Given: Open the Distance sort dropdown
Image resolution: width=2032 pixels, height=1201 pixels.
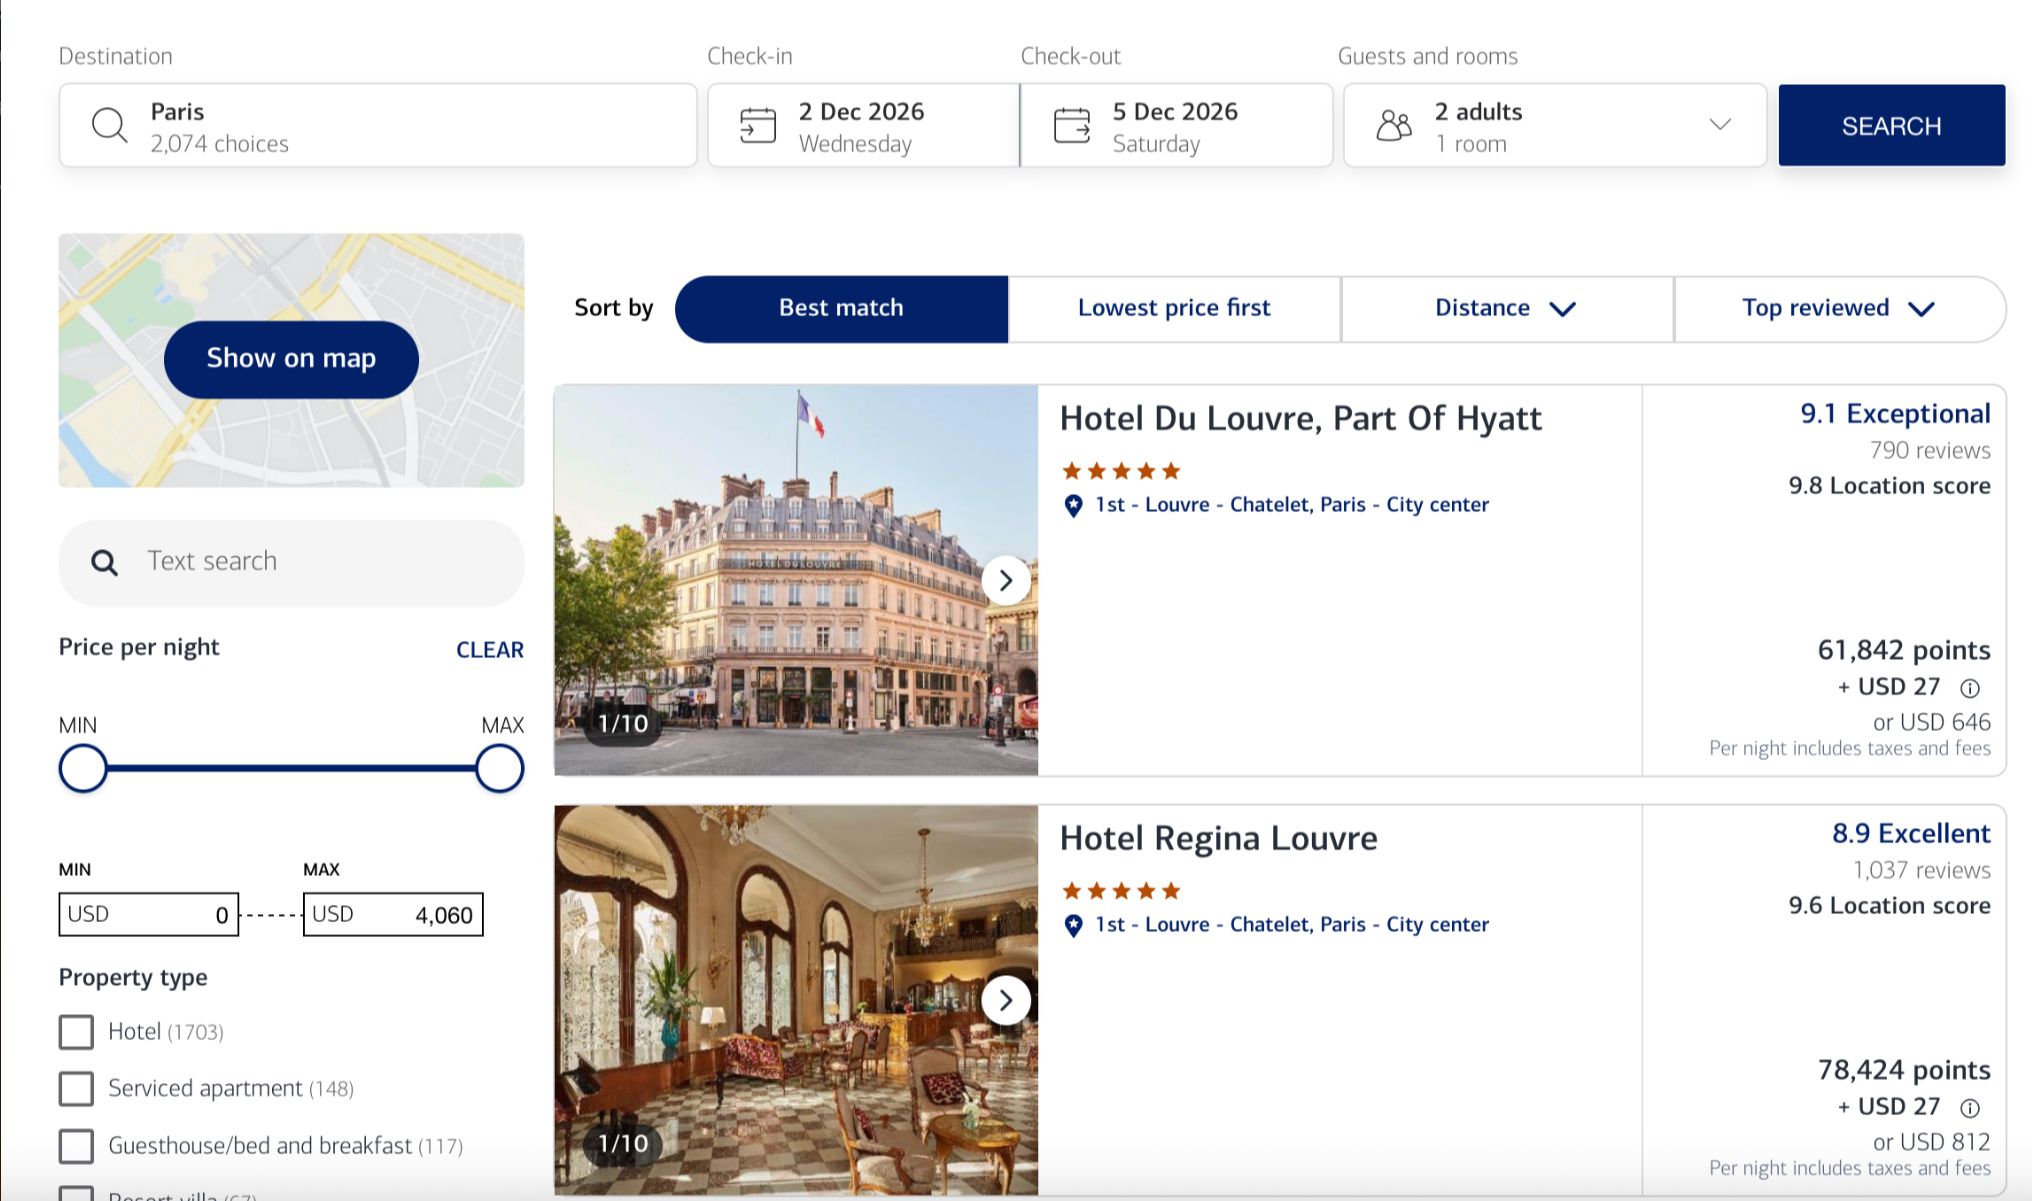Looking at the screenshot, I should click(x=1507, y=309).
